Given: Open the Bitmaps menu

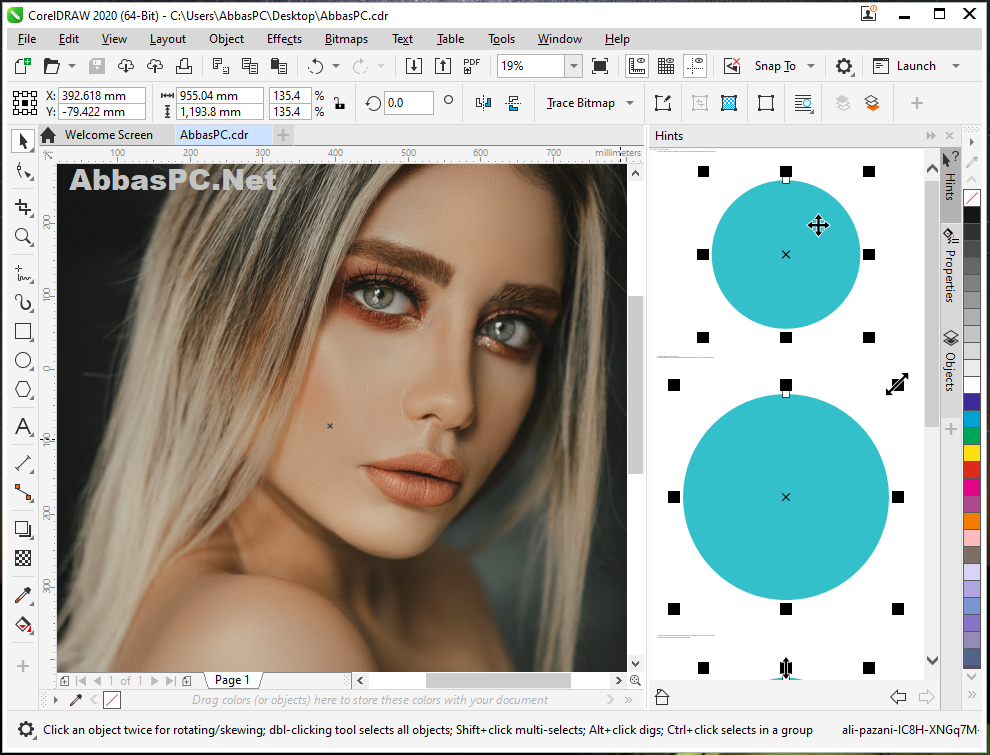Looking at the screenshot, I should [346, 39].
